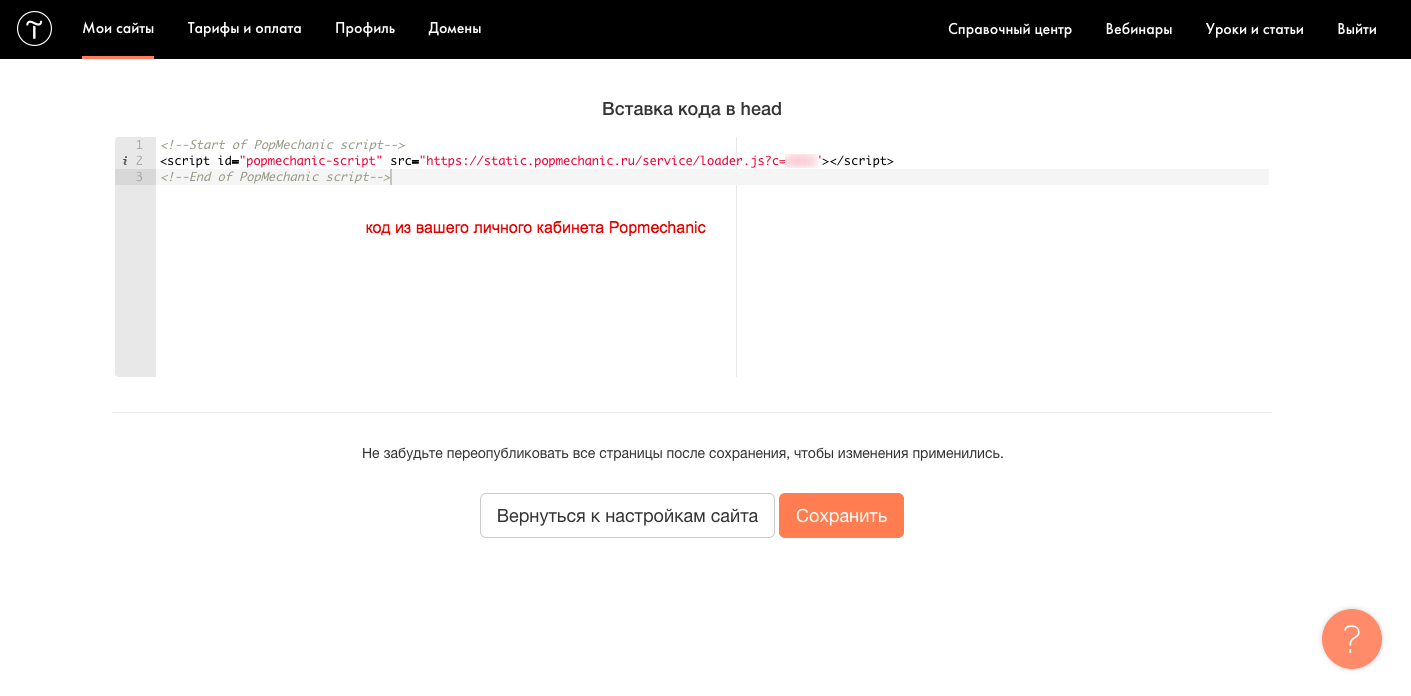Open Справочный центр
Image resolution: width=1411 pixels, height=696 pixels.
tap(1010, 29)
